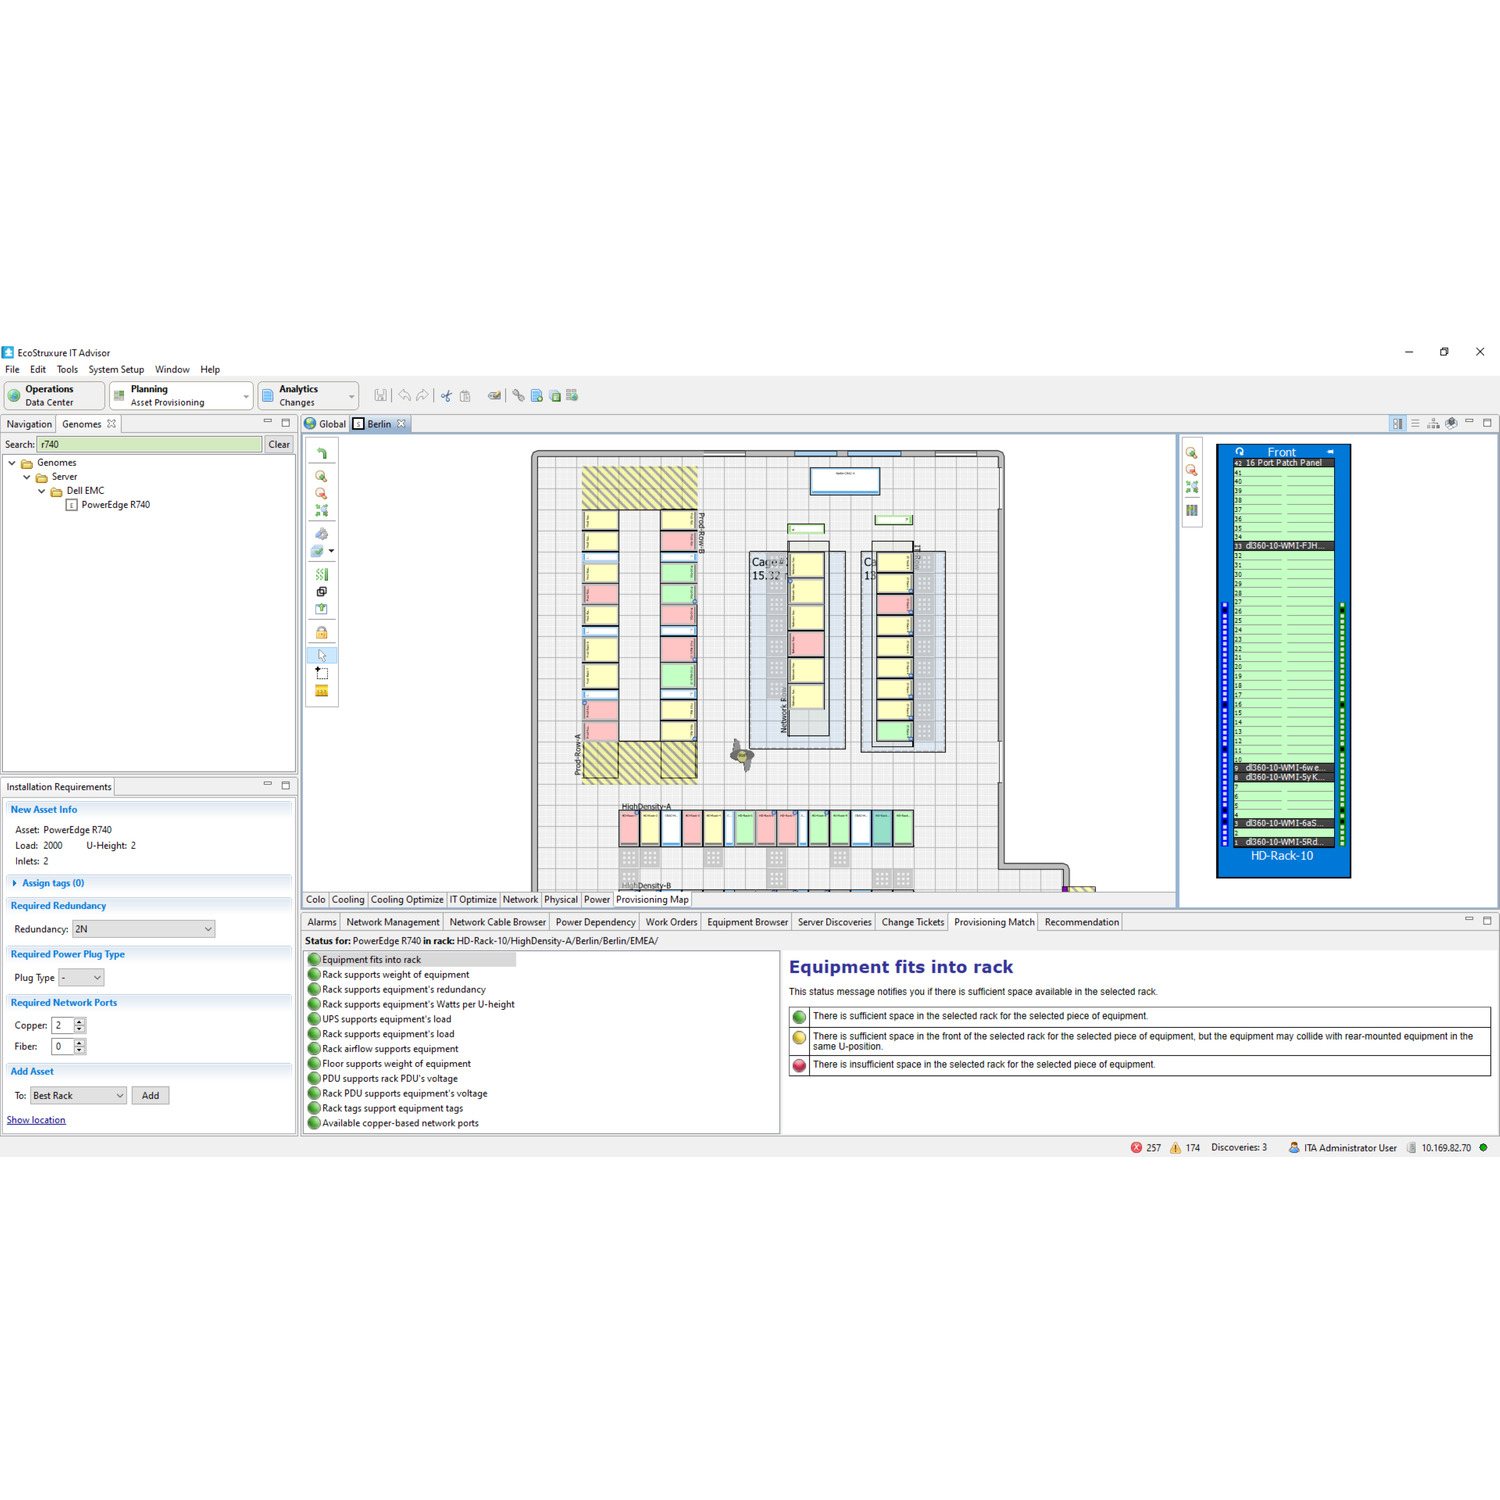
Task: Click the yellow ruler measure tool
Action: coord(321,691)
